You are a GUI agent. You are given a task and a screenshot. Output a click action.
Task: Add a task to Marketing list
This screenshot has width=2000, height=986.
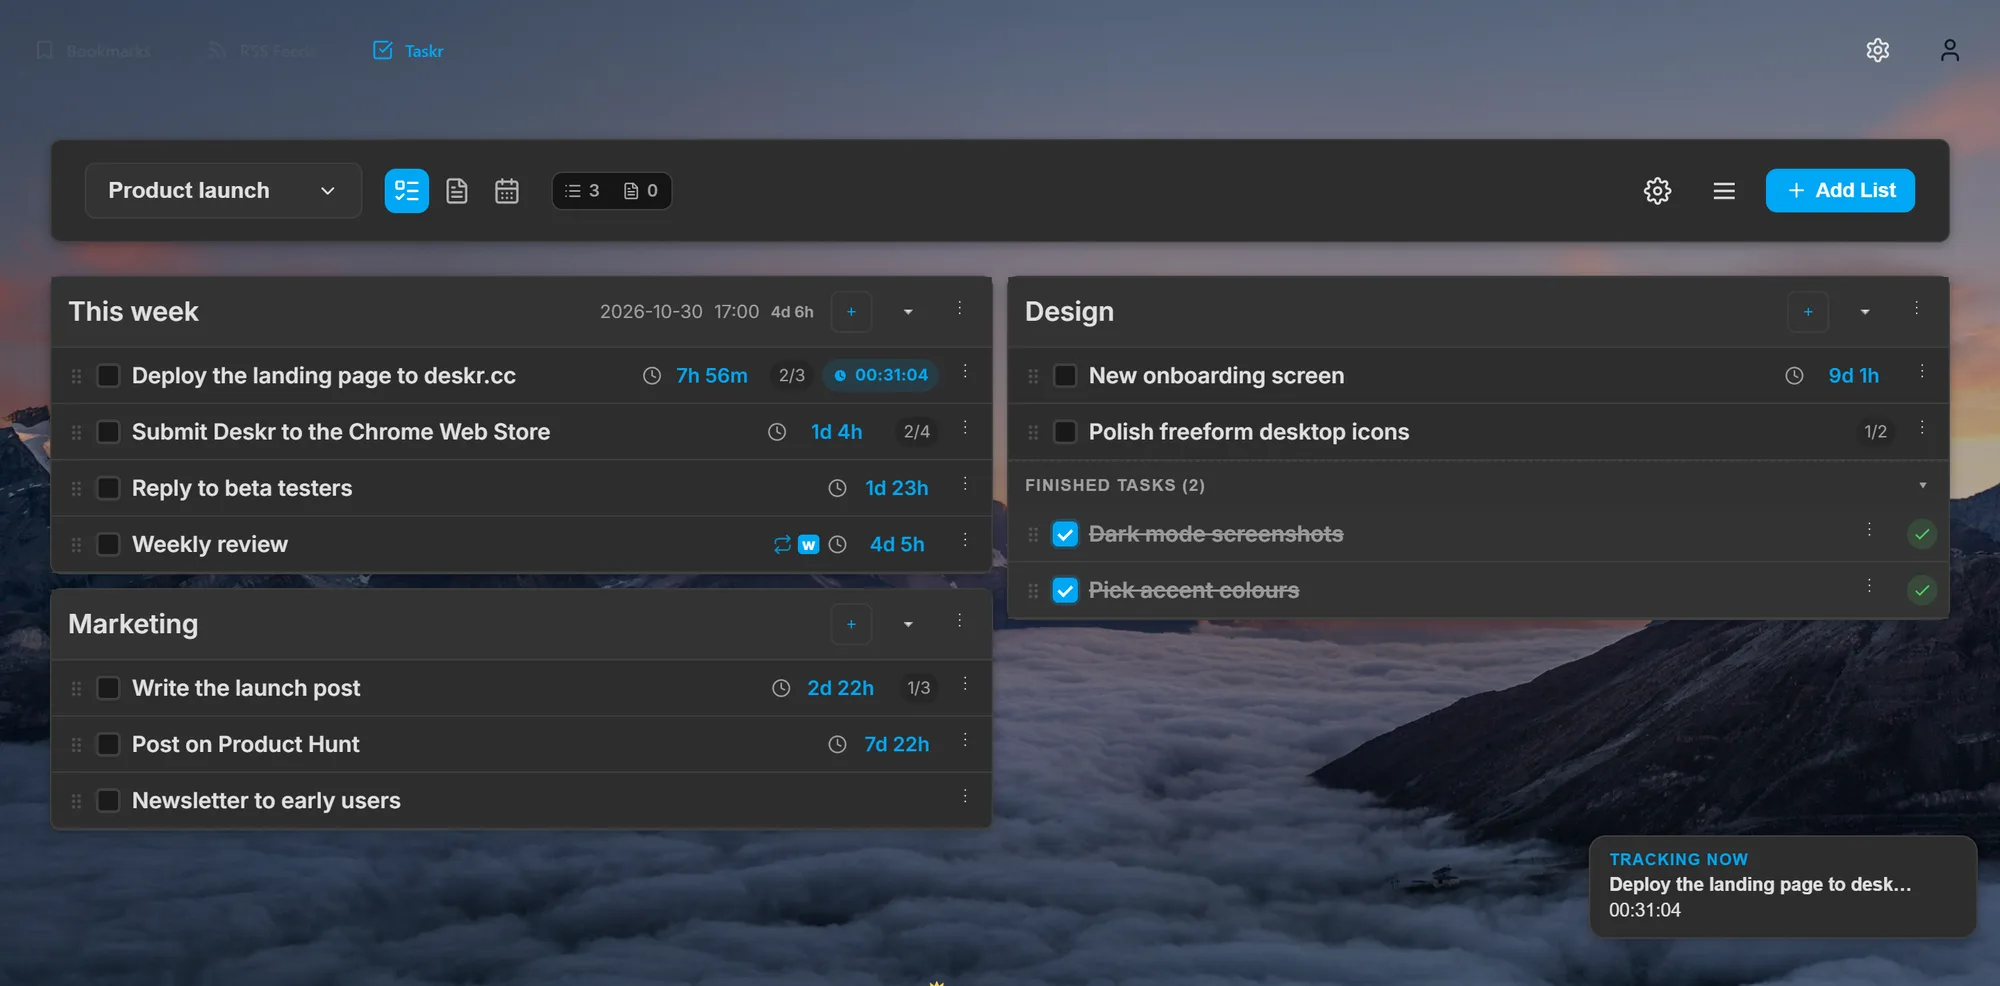(x=851, y=624)
